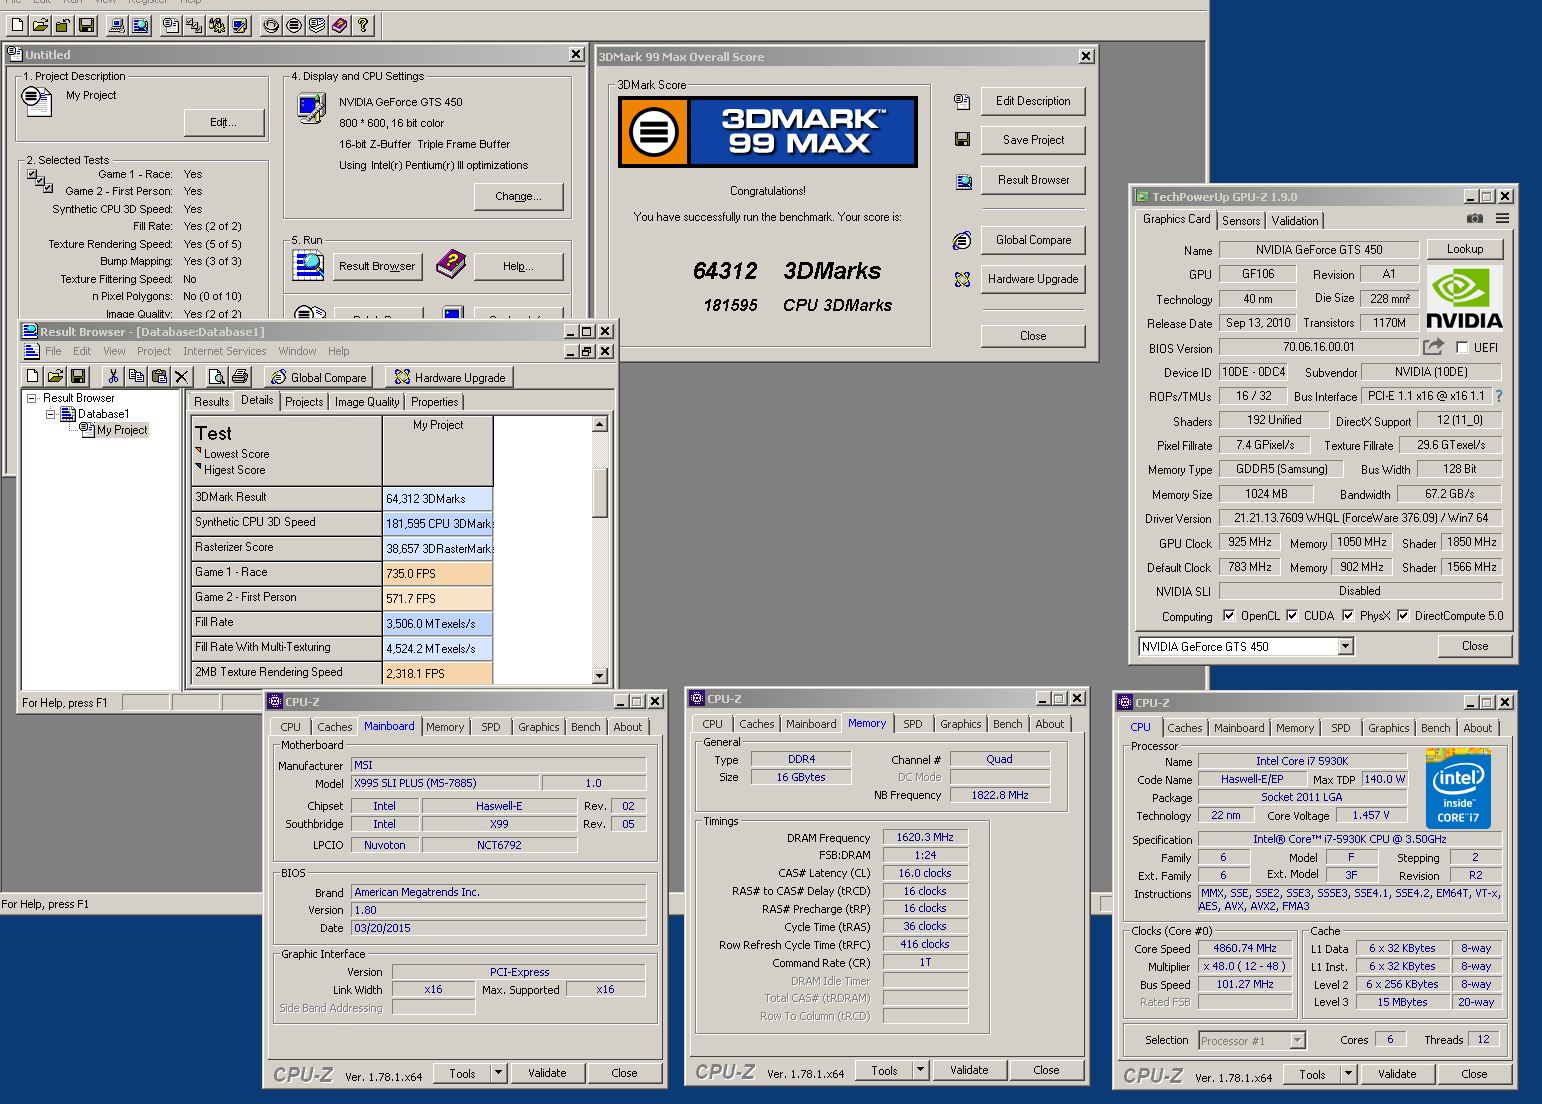Click the GPU-Z camera screenshot icon
This screenshot has height=1104, width=1542.
tap(1475, 218)
